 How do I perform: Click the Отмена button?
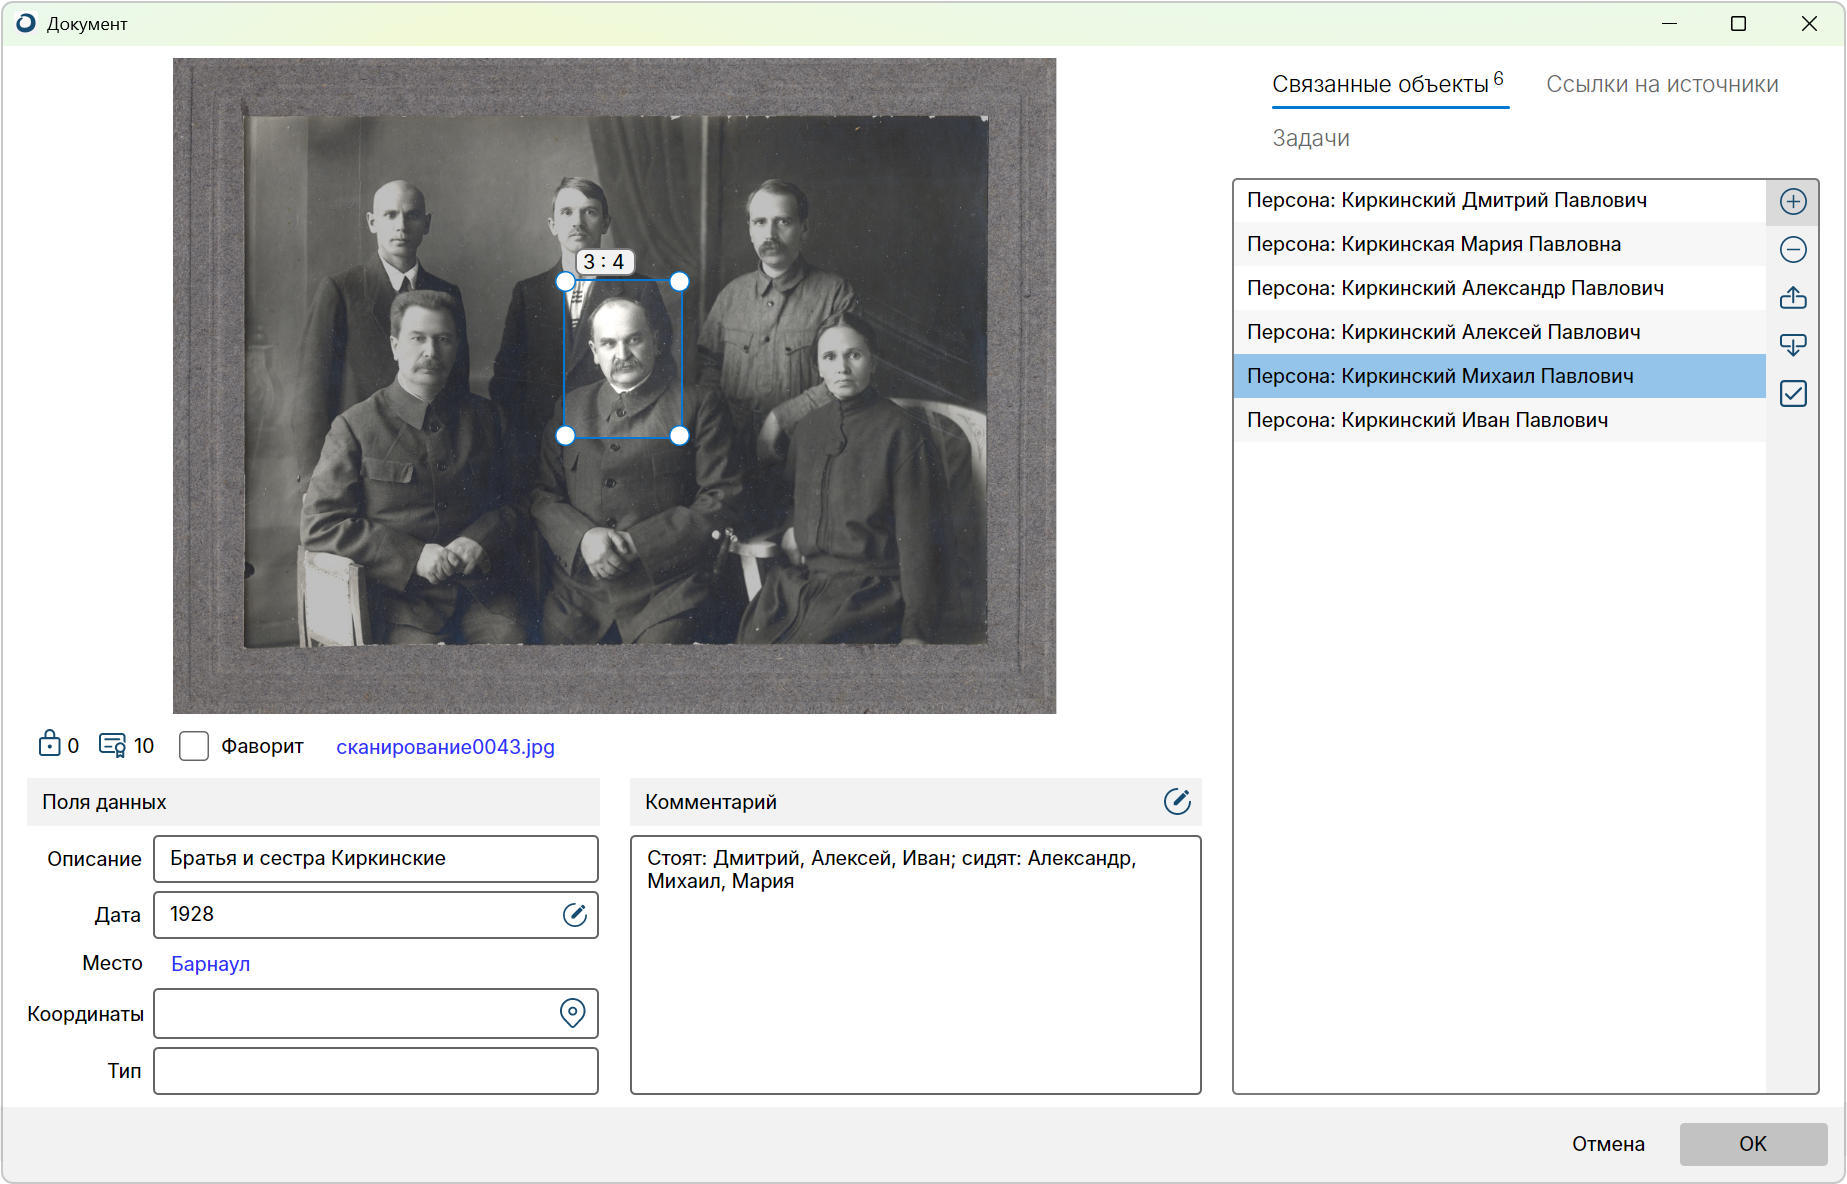click(1608, 1144)
